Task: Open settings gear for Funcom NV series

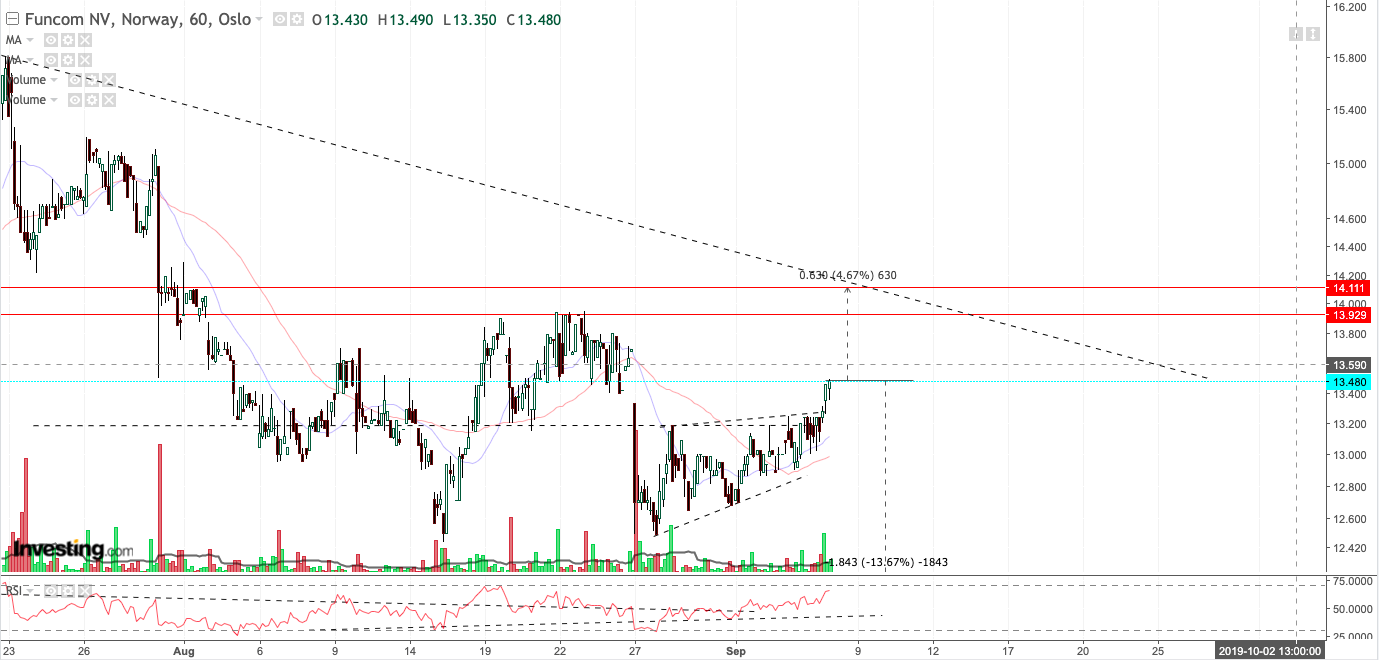Action: point(297,20)
